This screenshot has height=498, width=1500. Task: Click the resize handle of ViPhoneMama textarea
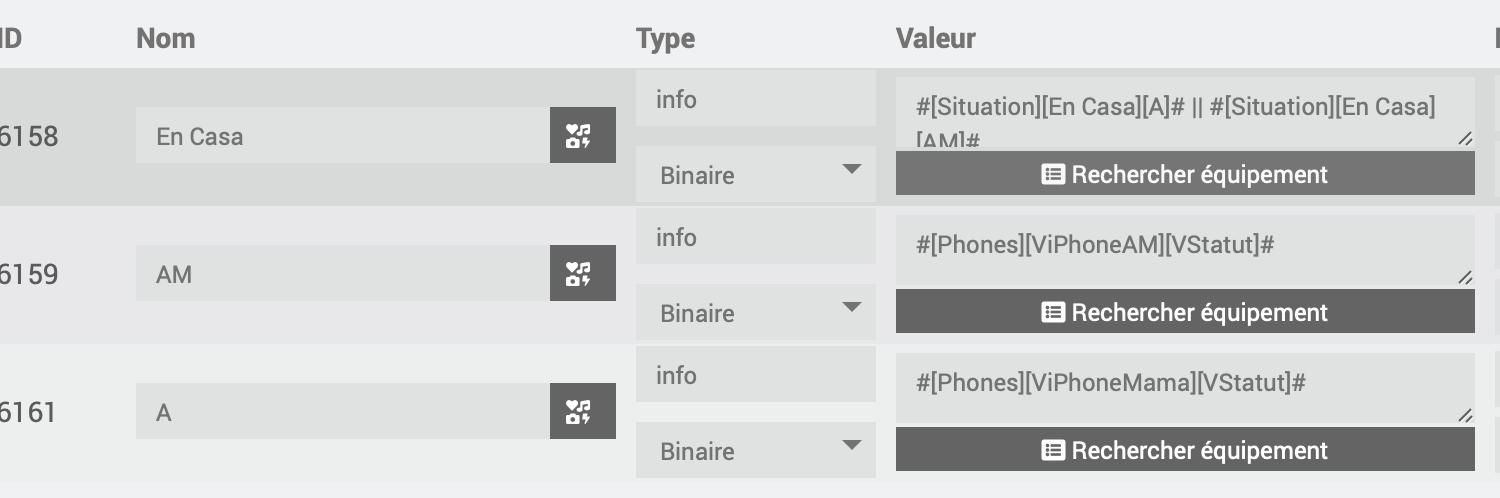click(x=1465, y=415)
